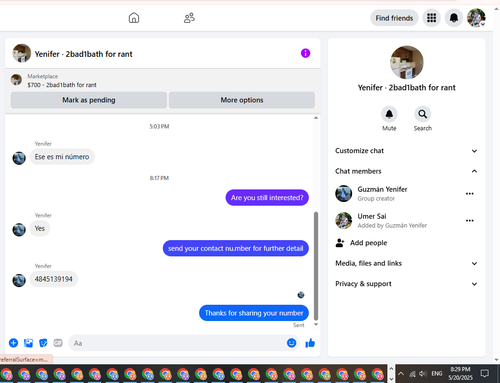
Task: Open volume control in system tray
Action: pos(423,374)
